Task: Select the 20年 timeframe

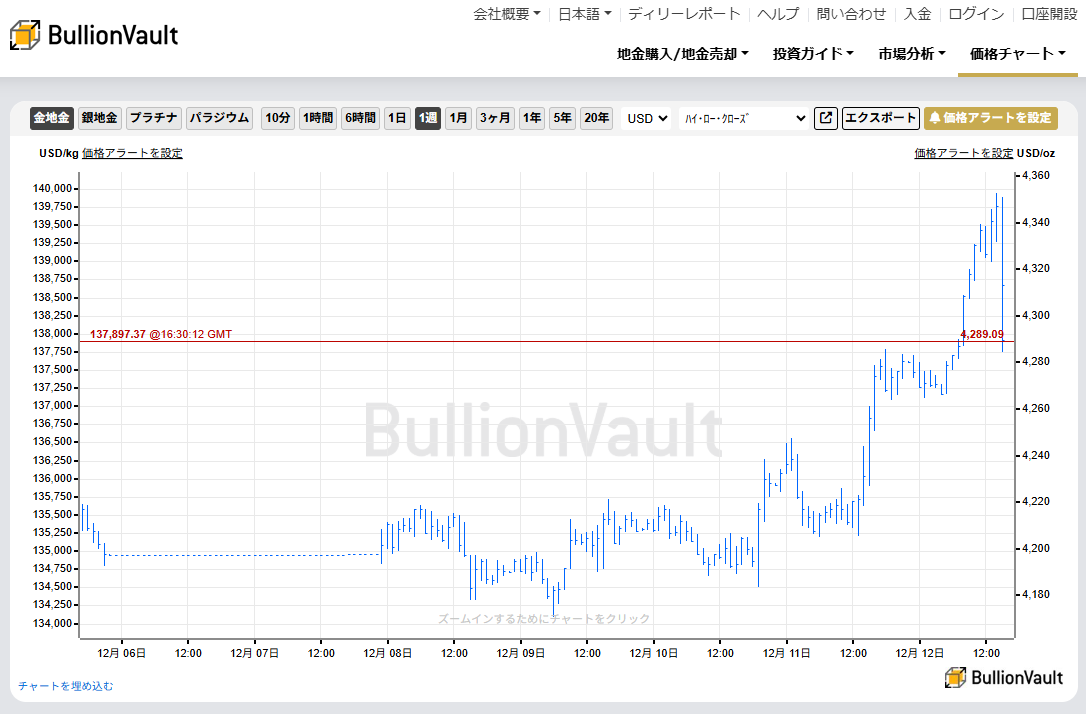Action: (x=596, y=118)
